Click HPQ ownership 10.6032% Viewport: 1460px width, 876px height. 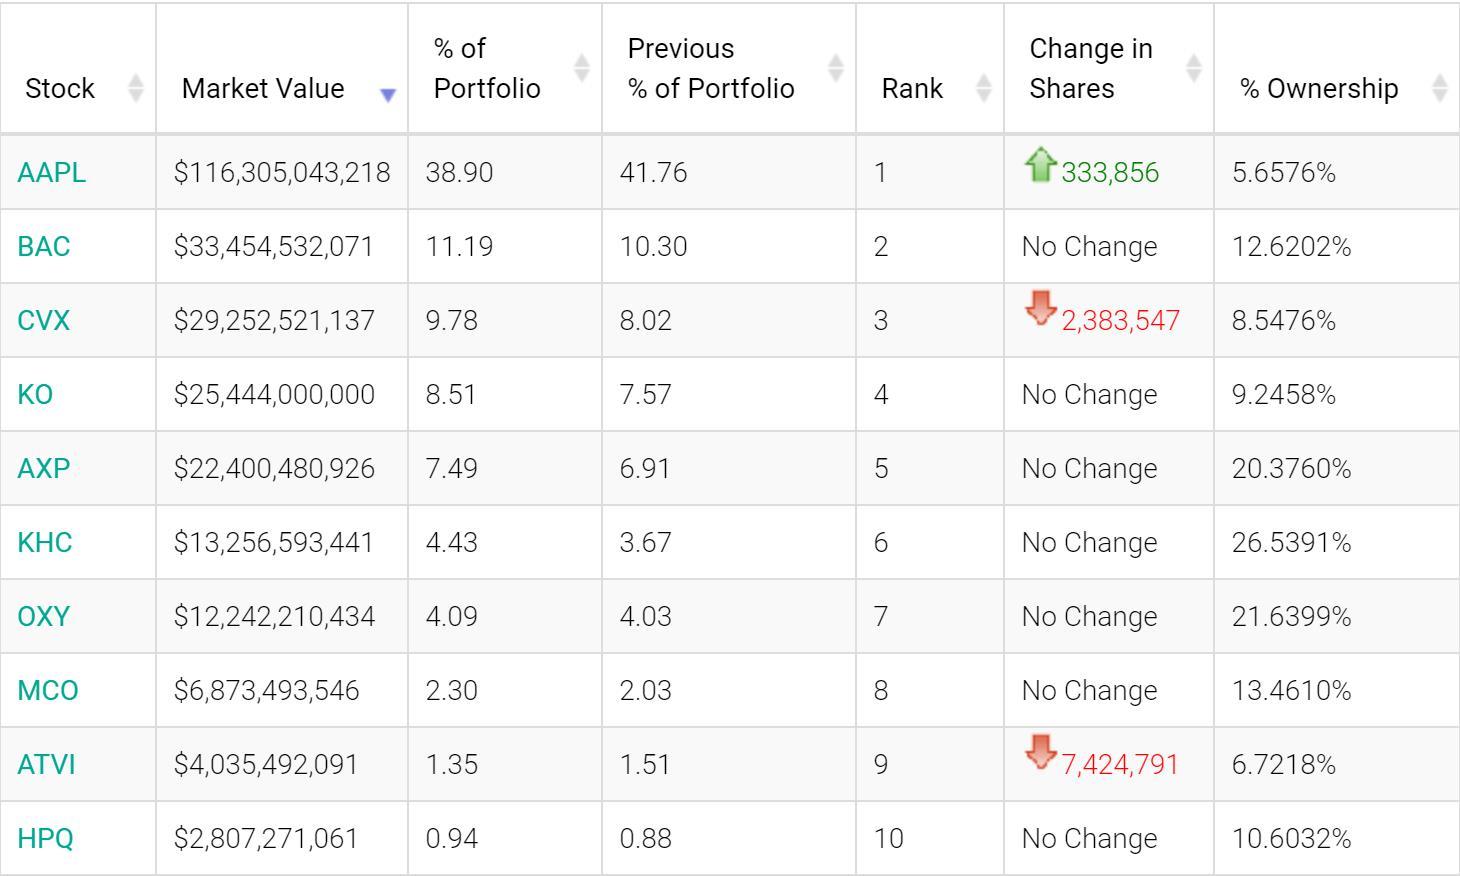pos(1291,838)
